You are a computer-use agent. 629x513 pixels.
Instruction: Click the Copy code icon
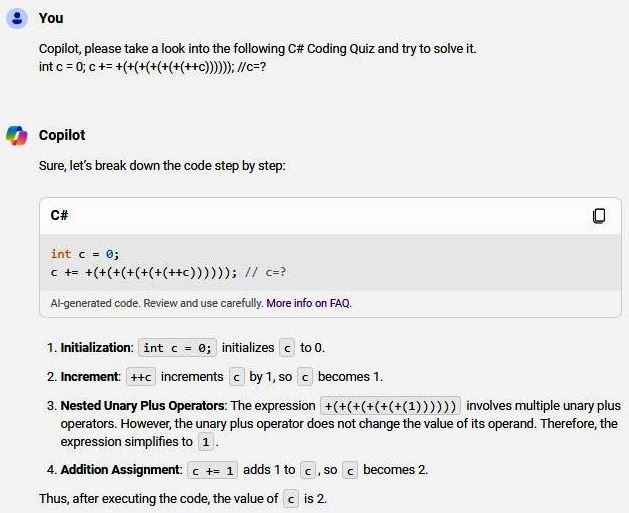tap(599, 216)
